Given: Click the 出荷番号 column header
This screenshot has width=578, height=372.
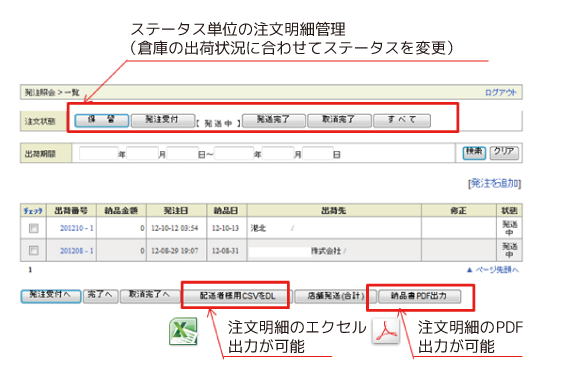Looking at the screenshot, I should click(x=71, y=211).
